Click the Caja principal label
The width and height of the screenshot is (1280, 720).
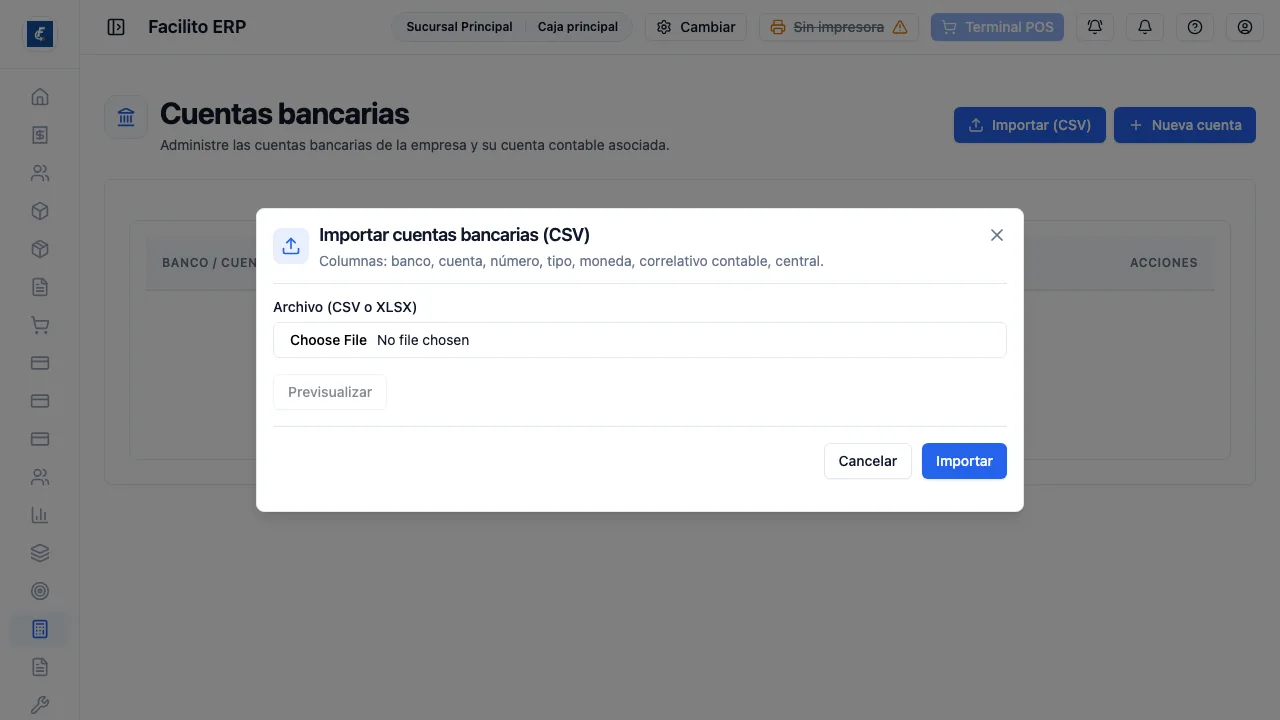[578, 27]
